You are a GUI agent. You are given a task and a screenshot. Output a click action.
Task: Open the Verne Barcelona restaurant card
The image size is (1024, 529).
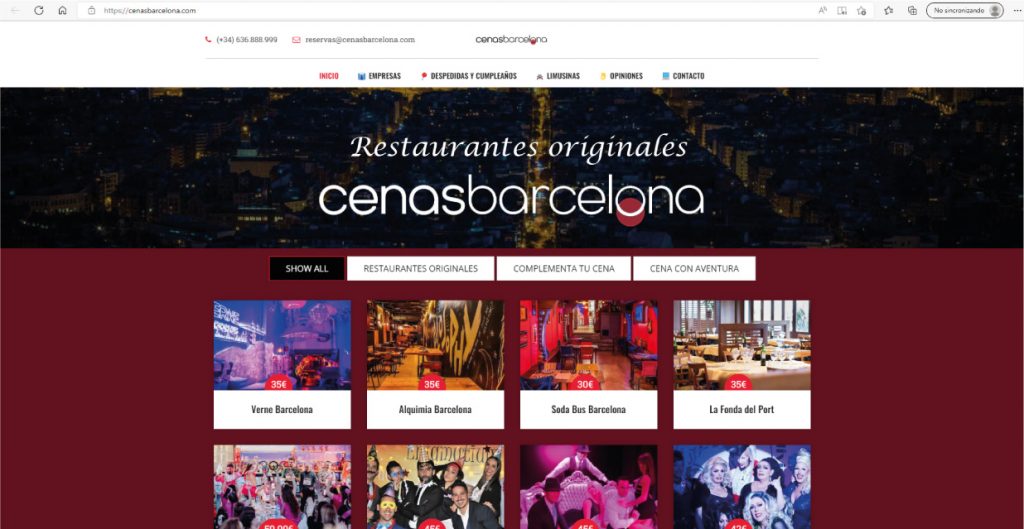282,364
